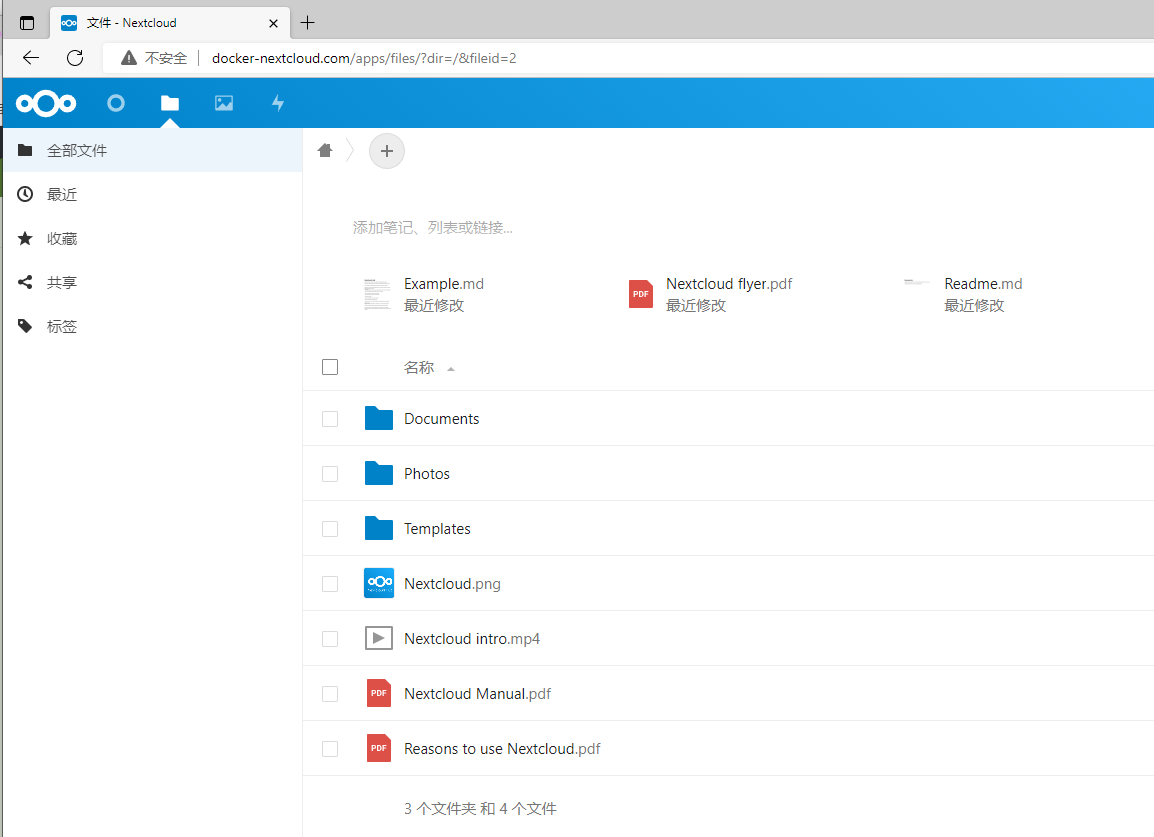Select 全部文件 in the sidebar
The width and height of the screenshot is (1154, 837).
152,150
